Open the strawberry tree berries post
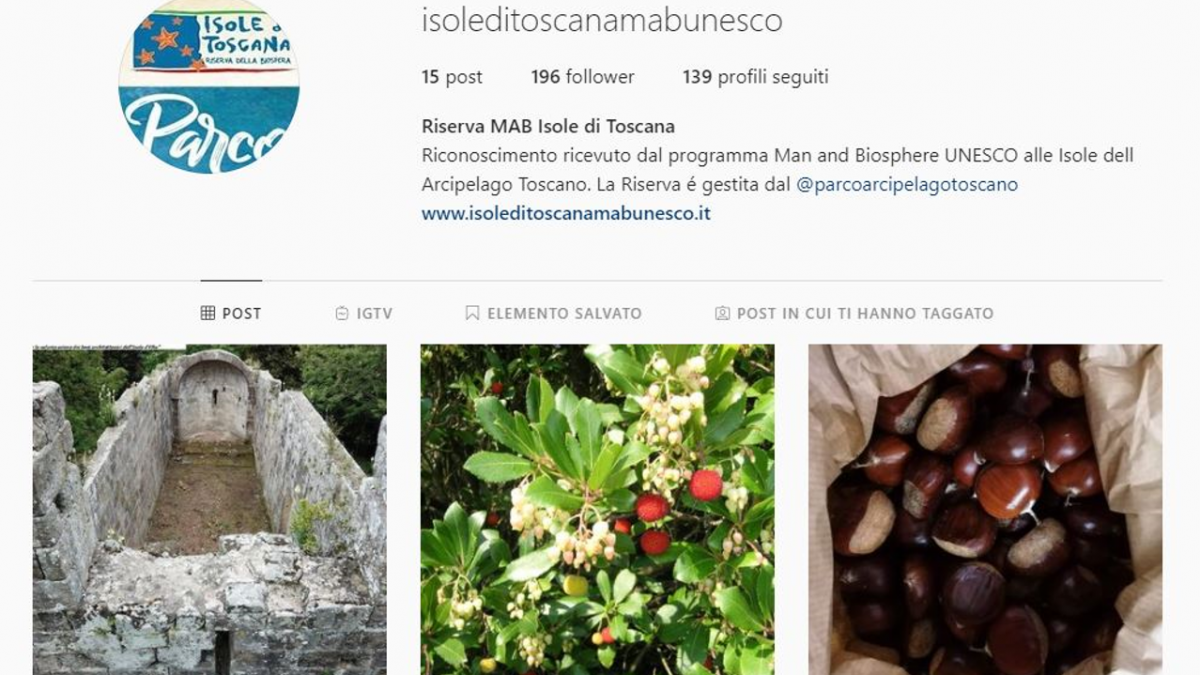 click(597, 510)
